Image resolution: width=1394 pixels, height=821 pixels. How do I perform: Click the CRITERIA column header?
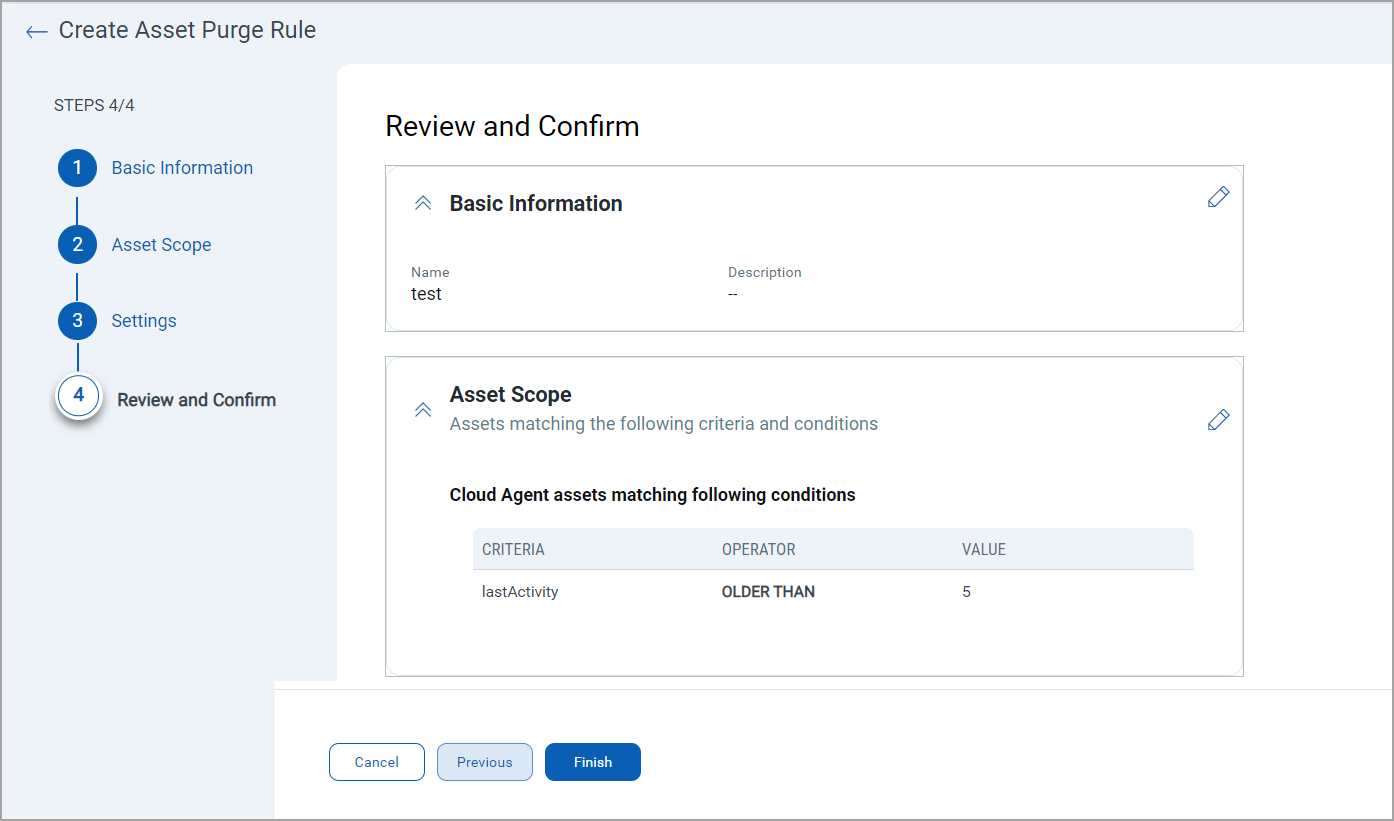tap(513, 550)
